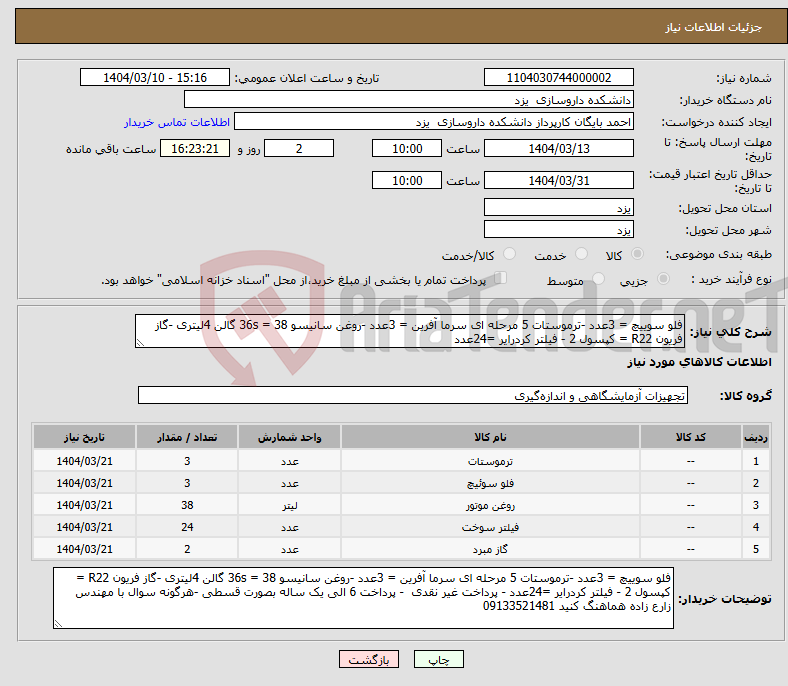This screenshot has height=686, width=788.
Task: Select the فیلتر سوخت row name cell
Action: pyautogui.click(x=490, y=527)
